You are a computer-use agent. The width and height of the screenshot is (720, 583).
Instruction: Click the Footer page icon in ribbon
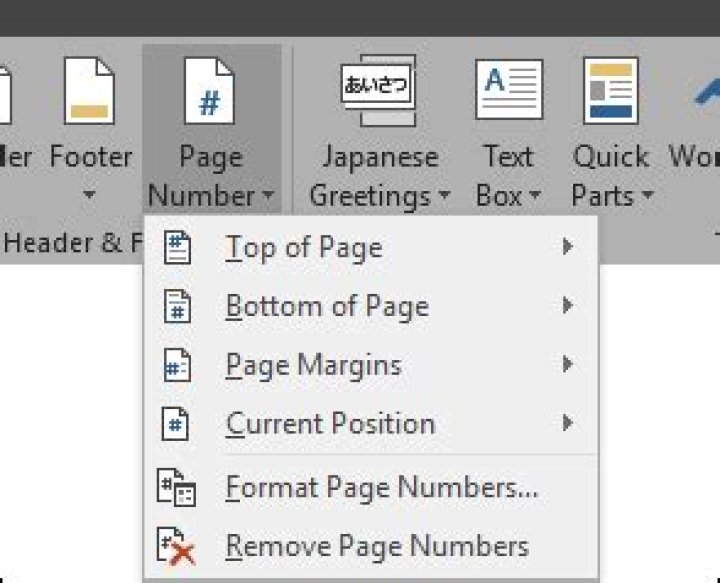(x=89, y=90)
